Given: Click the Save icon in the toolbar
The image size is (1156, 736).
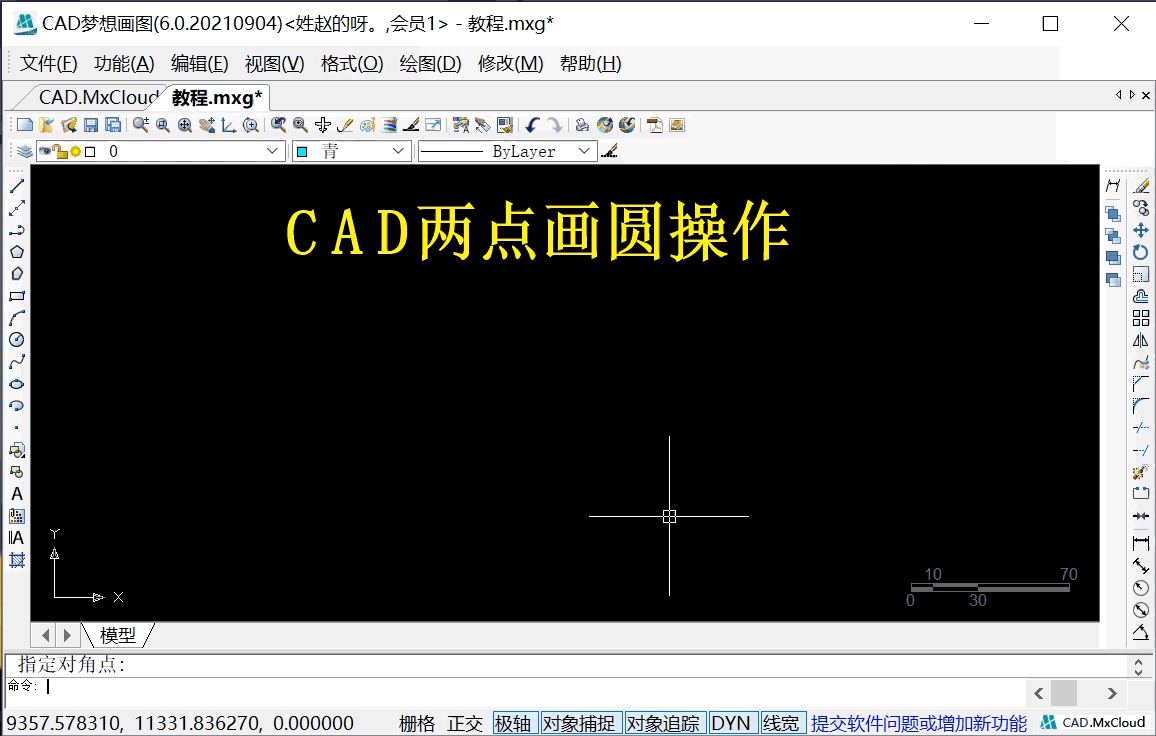Looking at the screenshot, I should click(91, 124).
